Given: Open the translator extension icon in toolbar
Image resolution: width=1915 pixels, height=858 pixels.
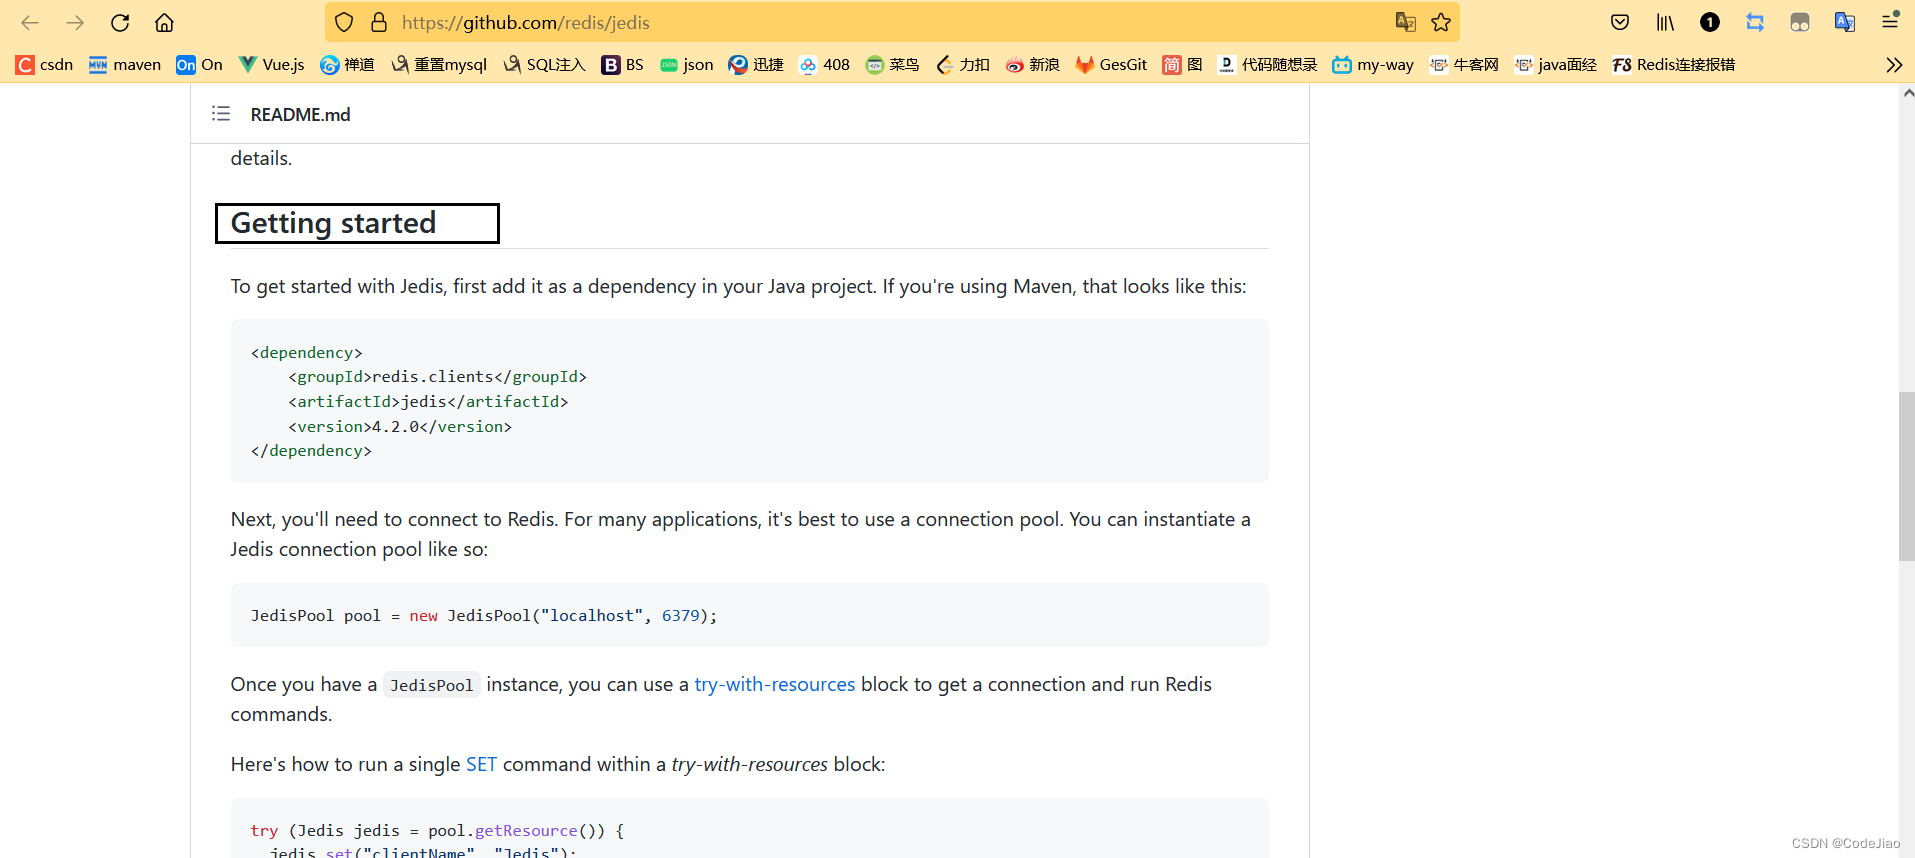Looking at the screenshot, I should coord(1845,22).
